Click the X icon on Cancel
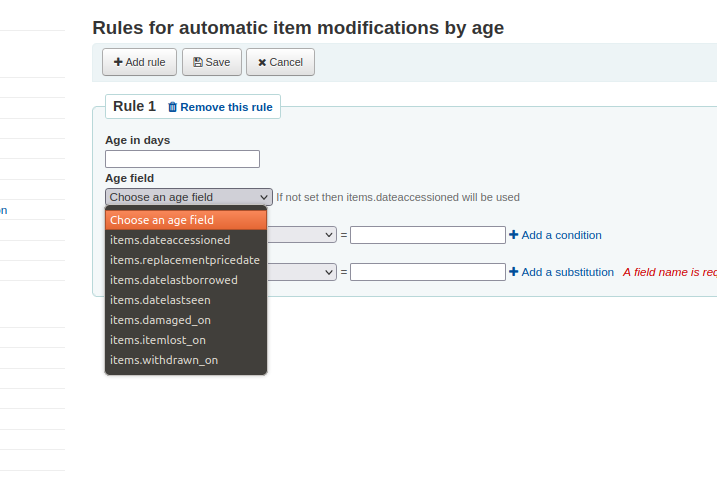This screenshot has width=717, height=490. (x=262, y=63)
